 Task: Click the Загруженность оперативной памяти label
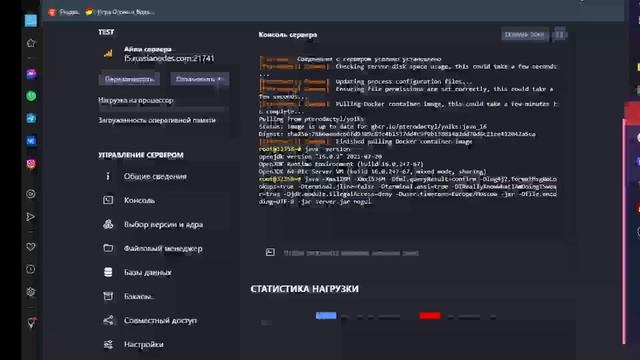(x=157, y=120)
